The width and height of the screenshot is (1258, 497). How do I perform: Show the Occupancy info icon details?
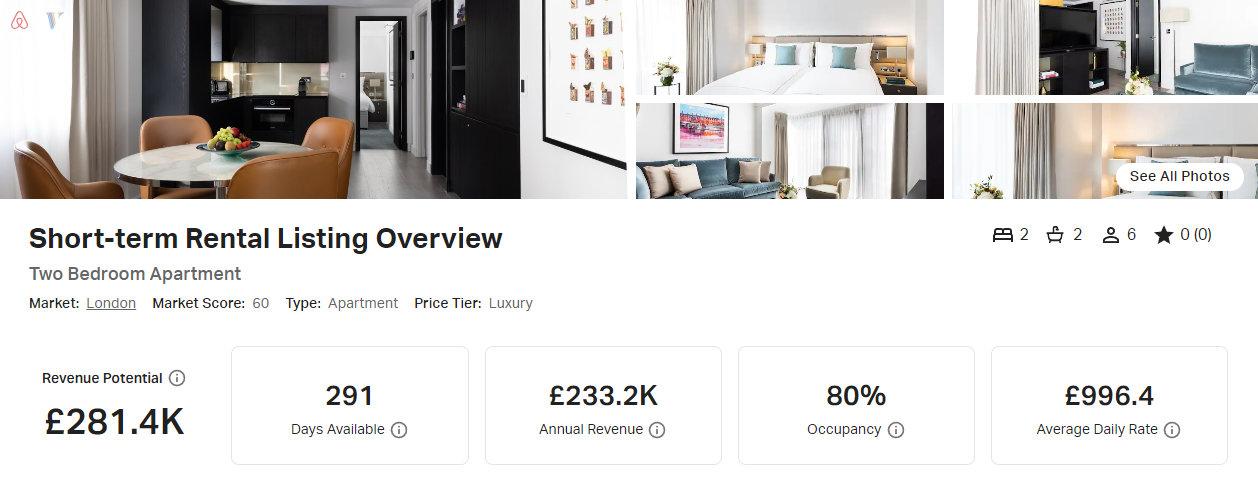coord(896,430)
